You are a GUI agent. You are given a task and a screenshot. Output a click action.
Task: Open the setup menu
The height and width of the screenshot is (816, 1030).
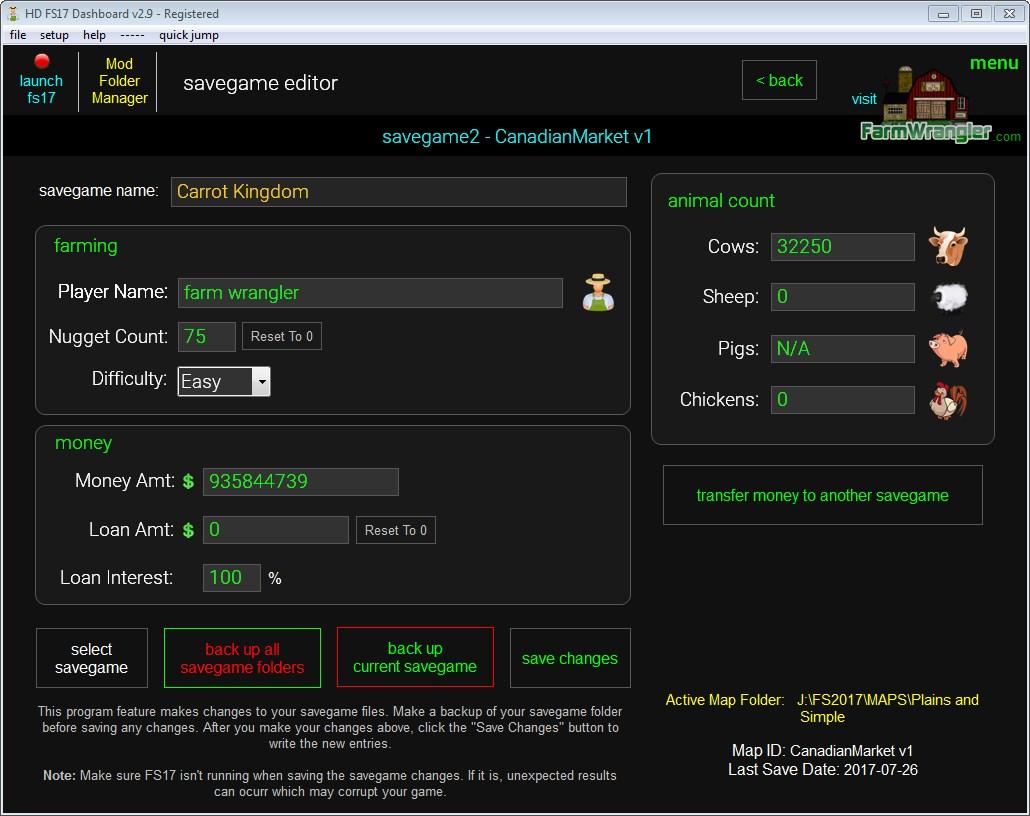click(x=54, y=35)
